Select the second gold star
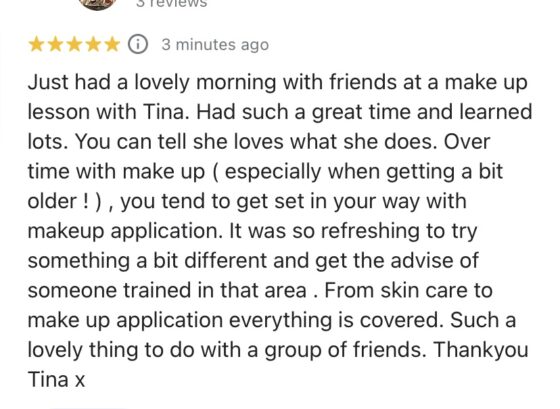Viewport: 560px width, 409px height. point(55,45)
